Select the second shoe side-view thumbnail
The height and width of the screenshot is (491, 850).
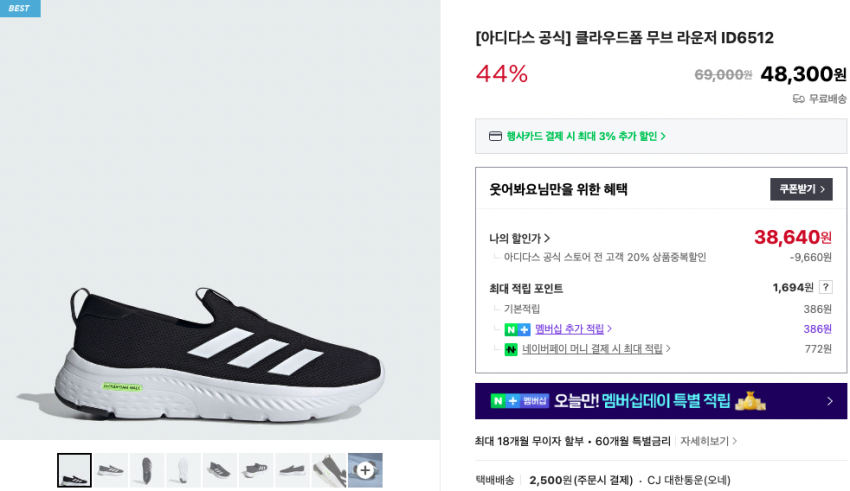coord(111,470)
